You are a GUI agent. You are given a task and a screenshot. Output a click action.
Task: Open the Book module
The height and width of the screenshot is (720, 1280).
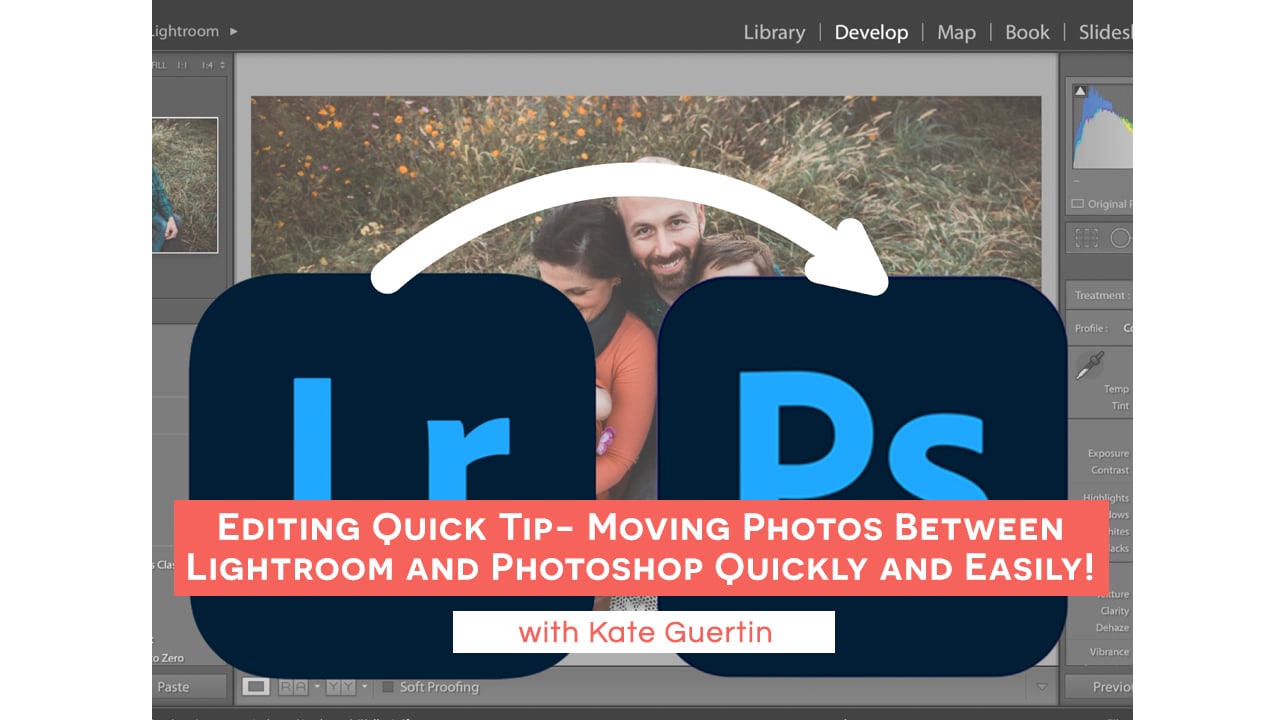(1027, 32)
